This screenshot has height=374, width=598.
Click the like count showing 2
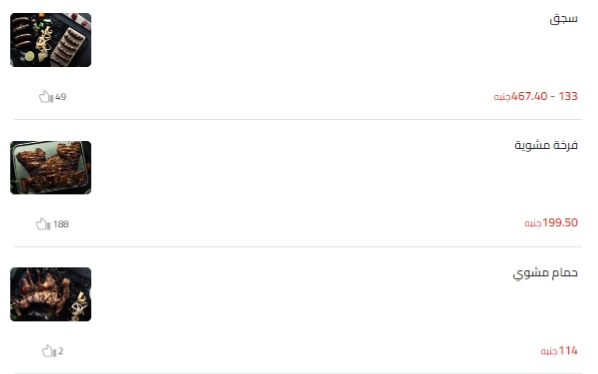point(61,351)
